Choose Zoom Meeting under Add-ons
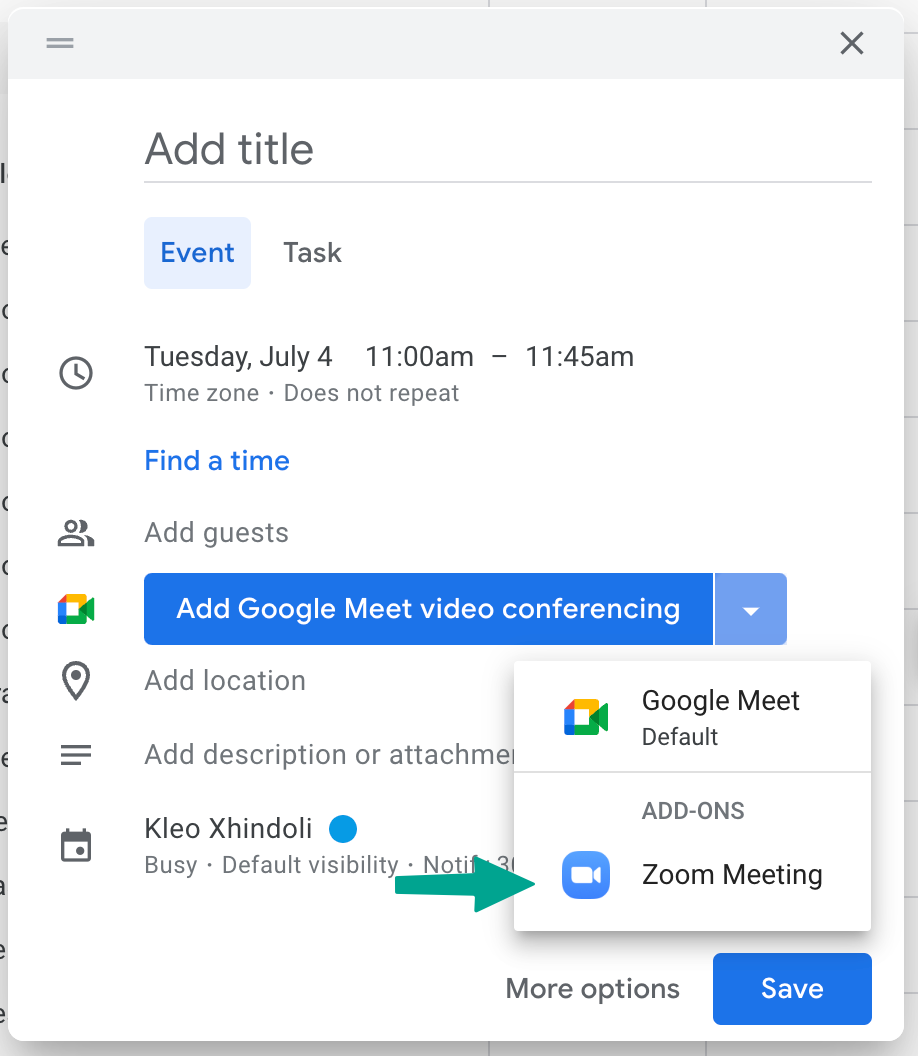Screen dimensions: 918x1056 point(731,874)
